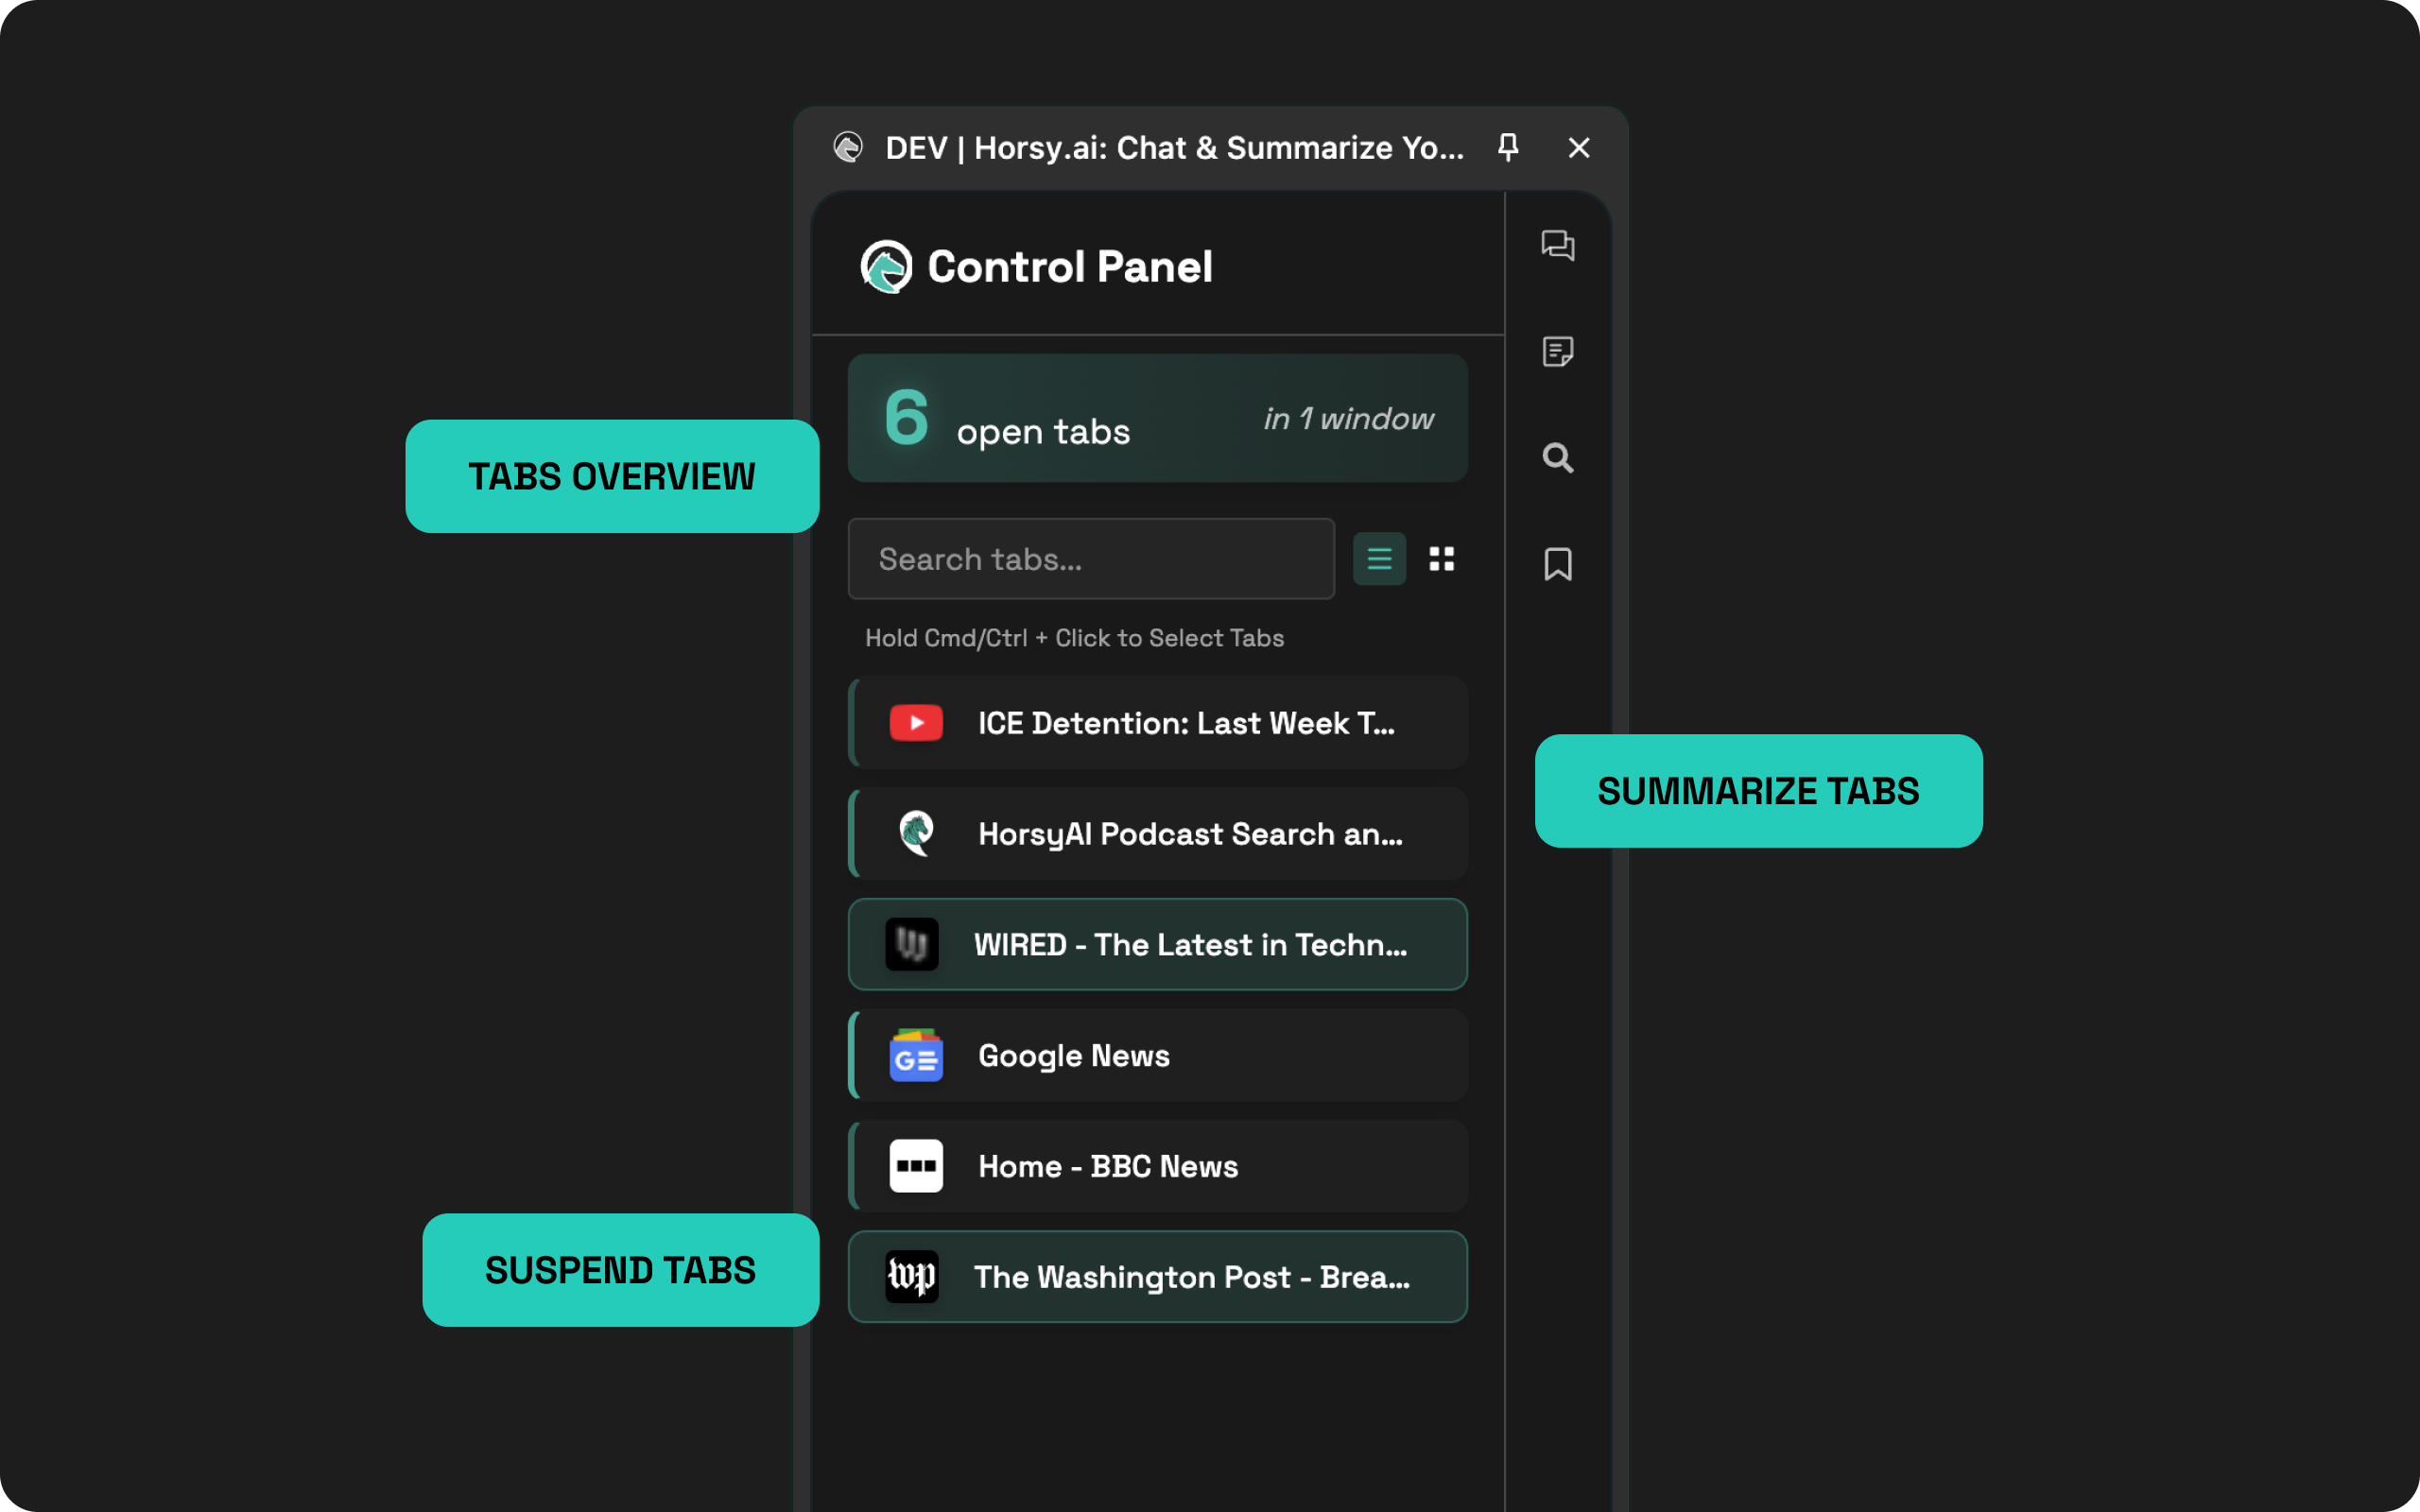The width and height of the screenshot is (2420, 1512).
Task: Select the Washington Post - Breaking tab entry
Action: 1156,1277
